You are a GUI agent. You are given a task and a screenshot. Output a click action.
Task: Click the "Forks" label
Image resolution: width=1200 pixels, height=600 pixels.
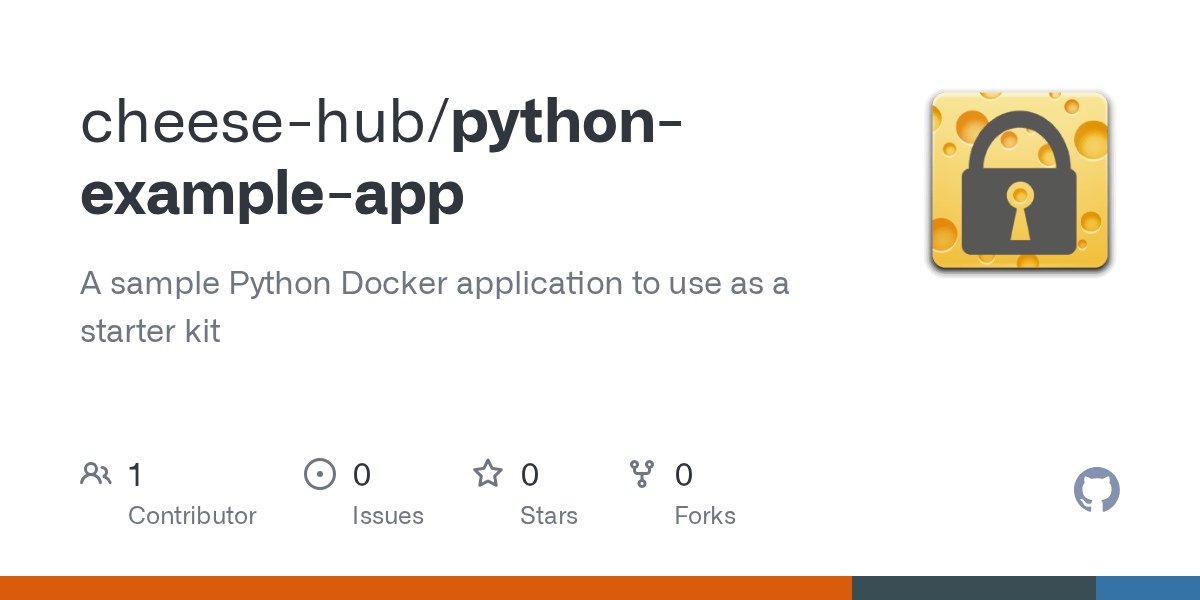705,516
